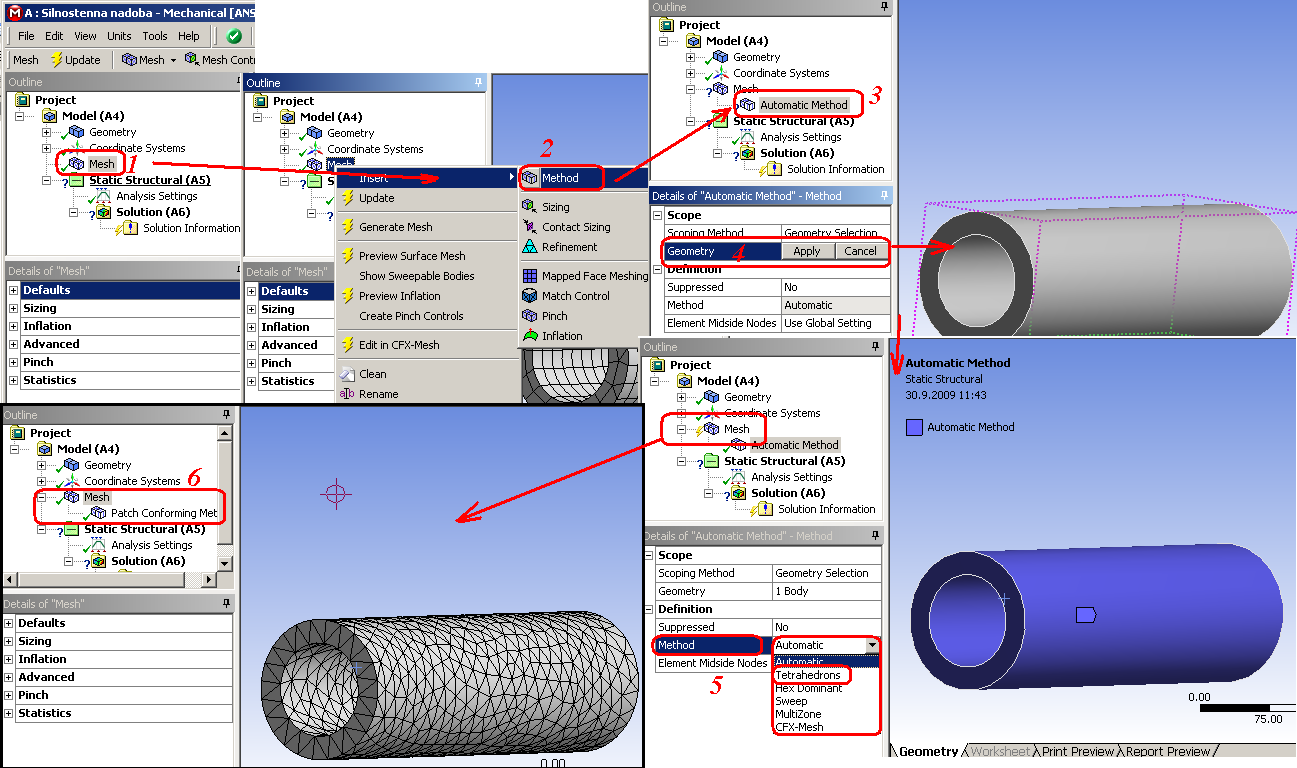Screen dimensions: 1297x768
Task: Choose Pinch from the Insert submenu
Action: click(554, 316)
